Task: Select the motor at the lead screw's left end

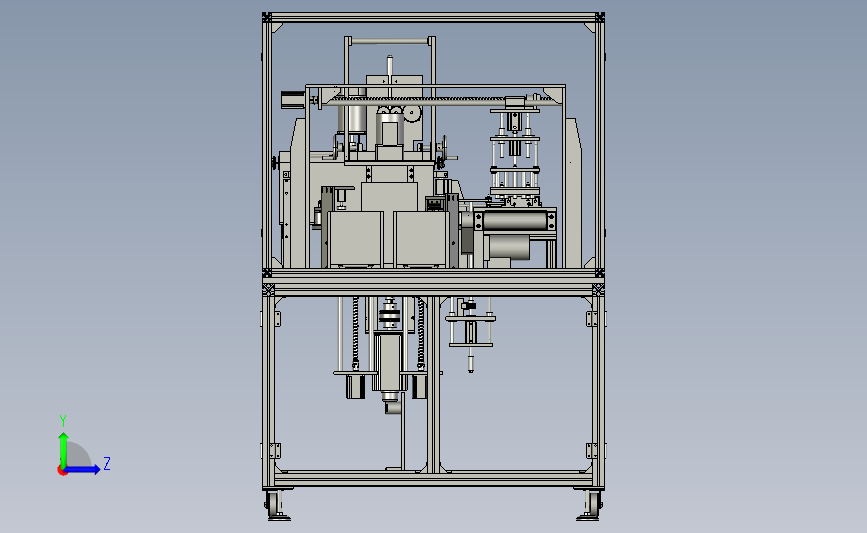Action: point(293,100)
